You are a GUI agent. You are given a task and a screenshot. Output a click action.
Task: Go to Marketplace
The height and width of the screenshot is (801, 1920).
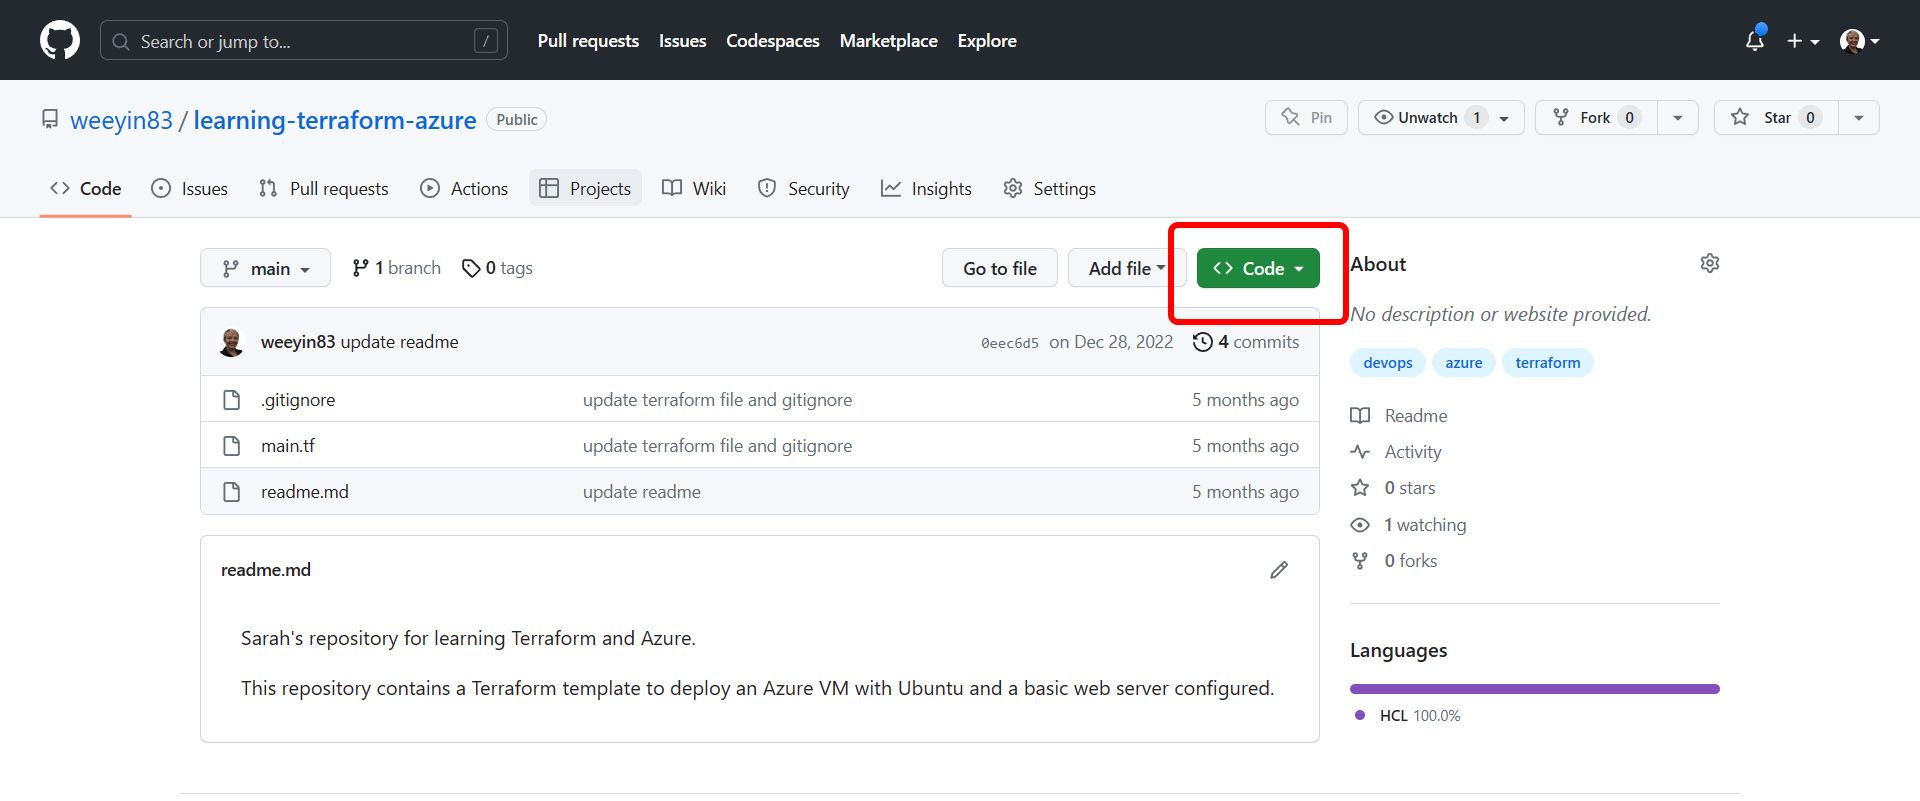click(x=888, y=41)
